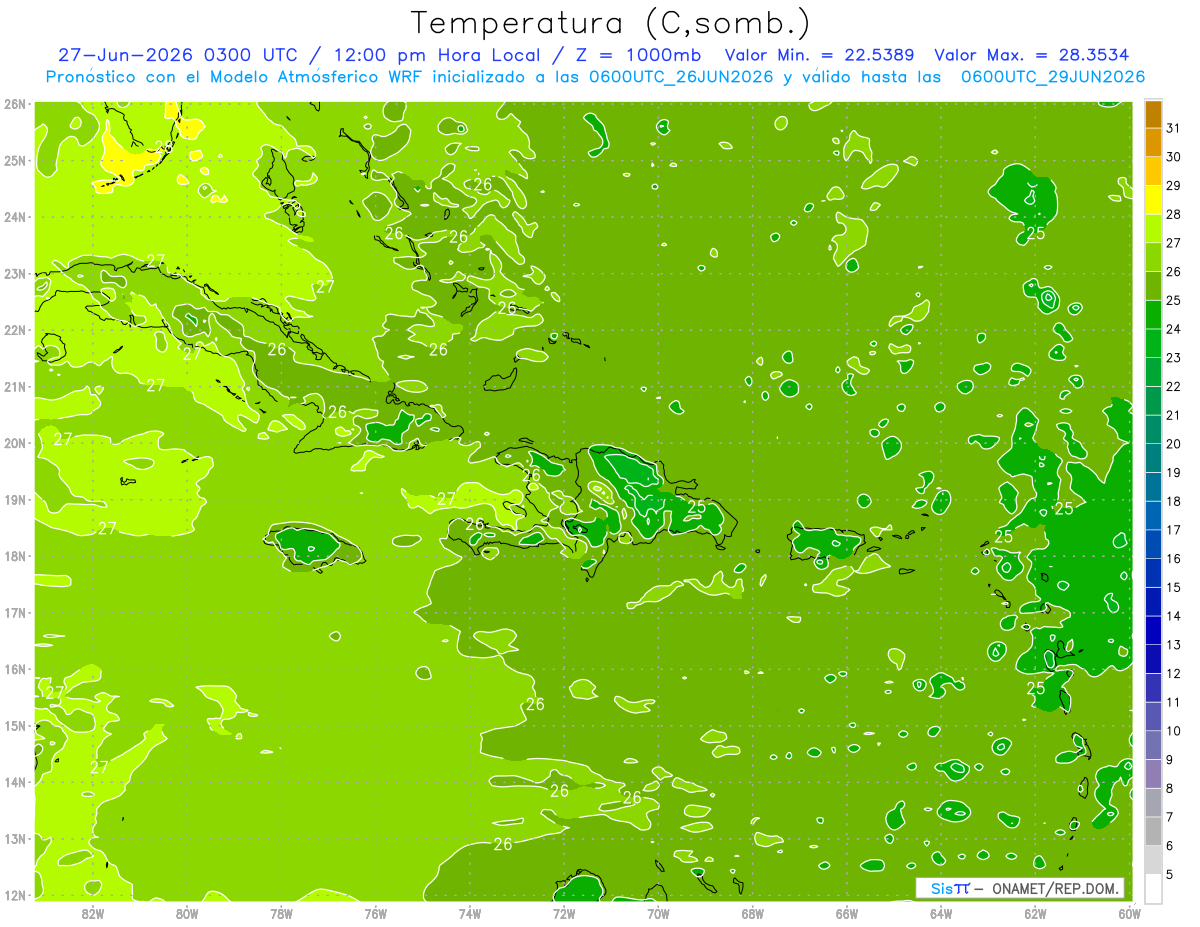Click the 64W longitude axis label
Screen dimensions: 1200x927
[941, 913]
